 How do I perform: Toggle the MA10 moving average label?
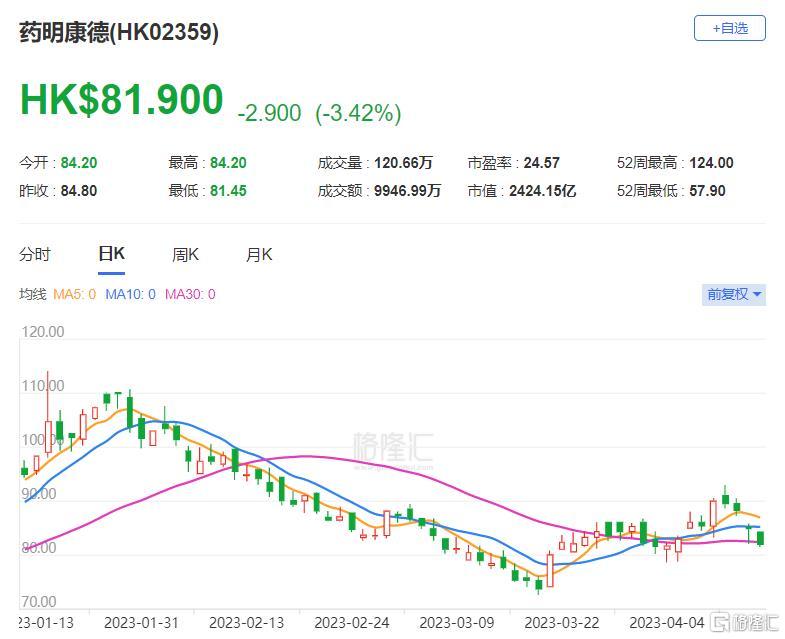(x=130, y=294)
